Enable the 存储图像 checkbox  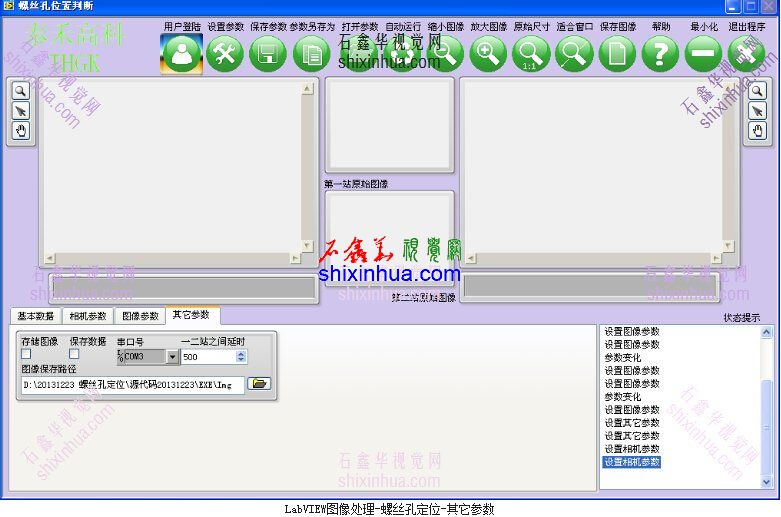click(27, 354)
